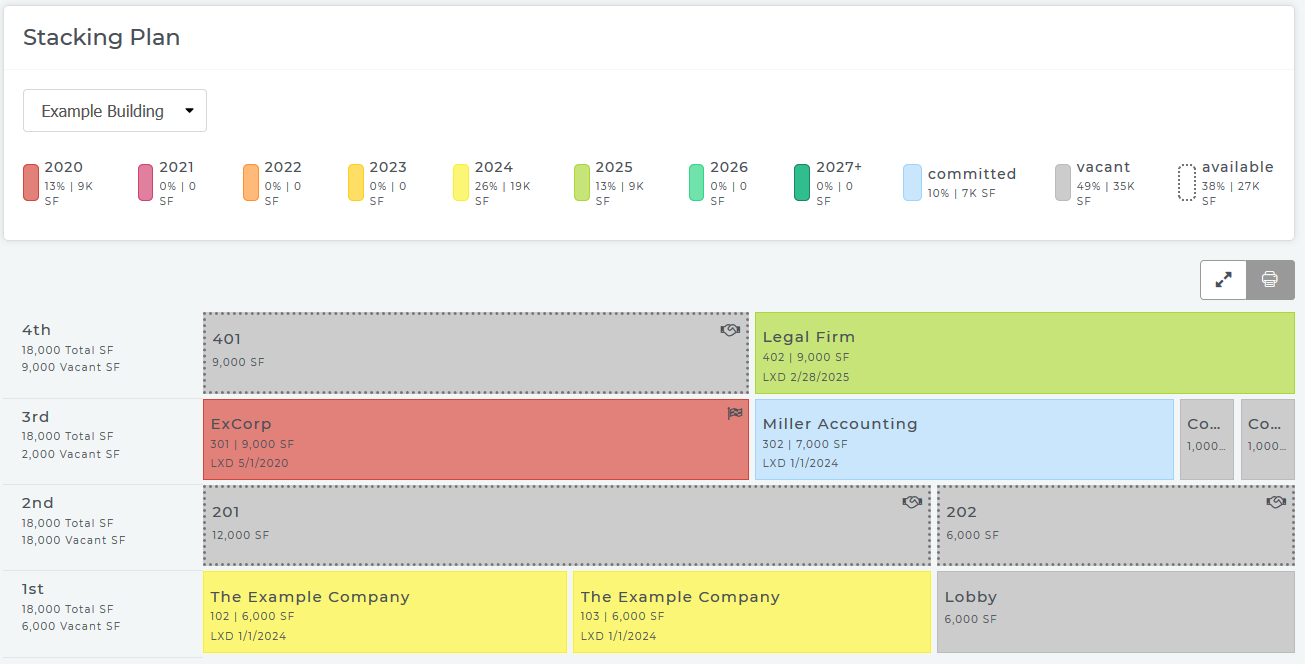Select the Lobby space block

coord(1115,612)
